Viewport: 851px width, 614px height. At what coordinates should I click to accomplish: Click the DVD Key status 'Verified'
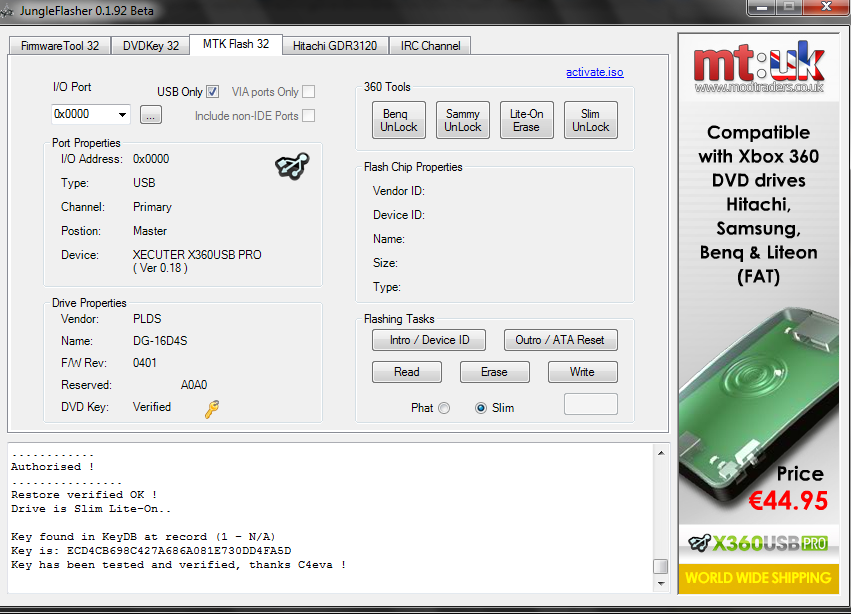point(152,407)
